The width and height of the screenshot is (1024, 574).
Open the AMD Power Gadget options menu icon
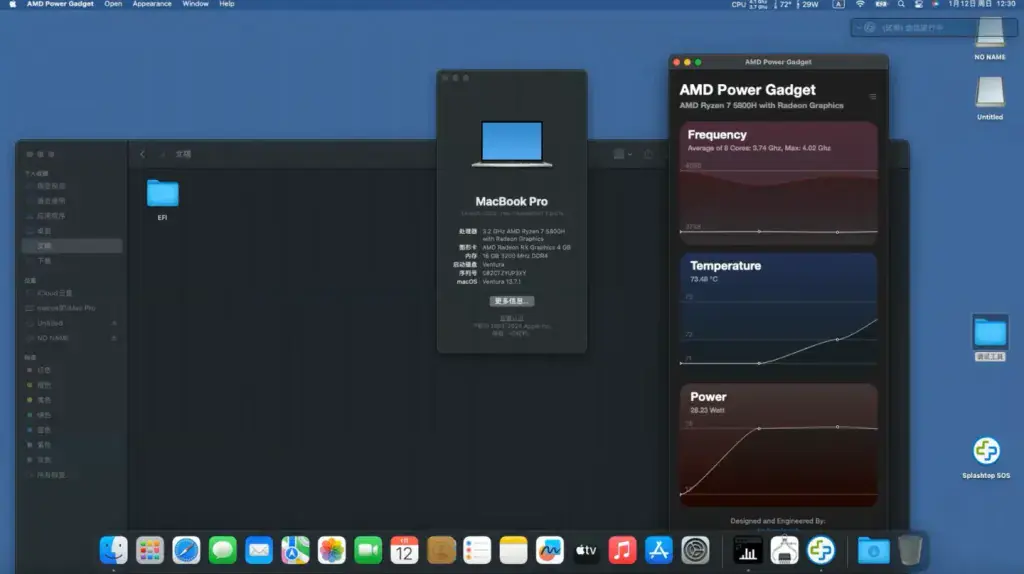pos(872,97)
